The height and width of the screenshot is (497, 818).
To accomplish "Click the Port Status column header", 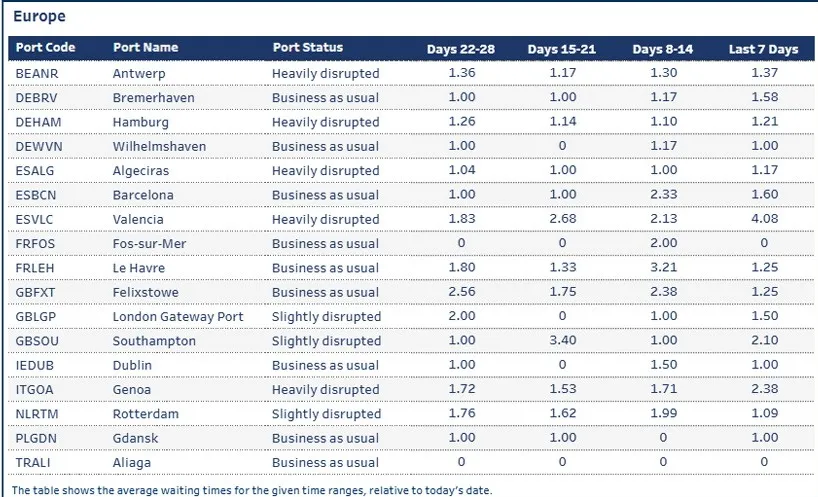I will [x=308, y=48].
